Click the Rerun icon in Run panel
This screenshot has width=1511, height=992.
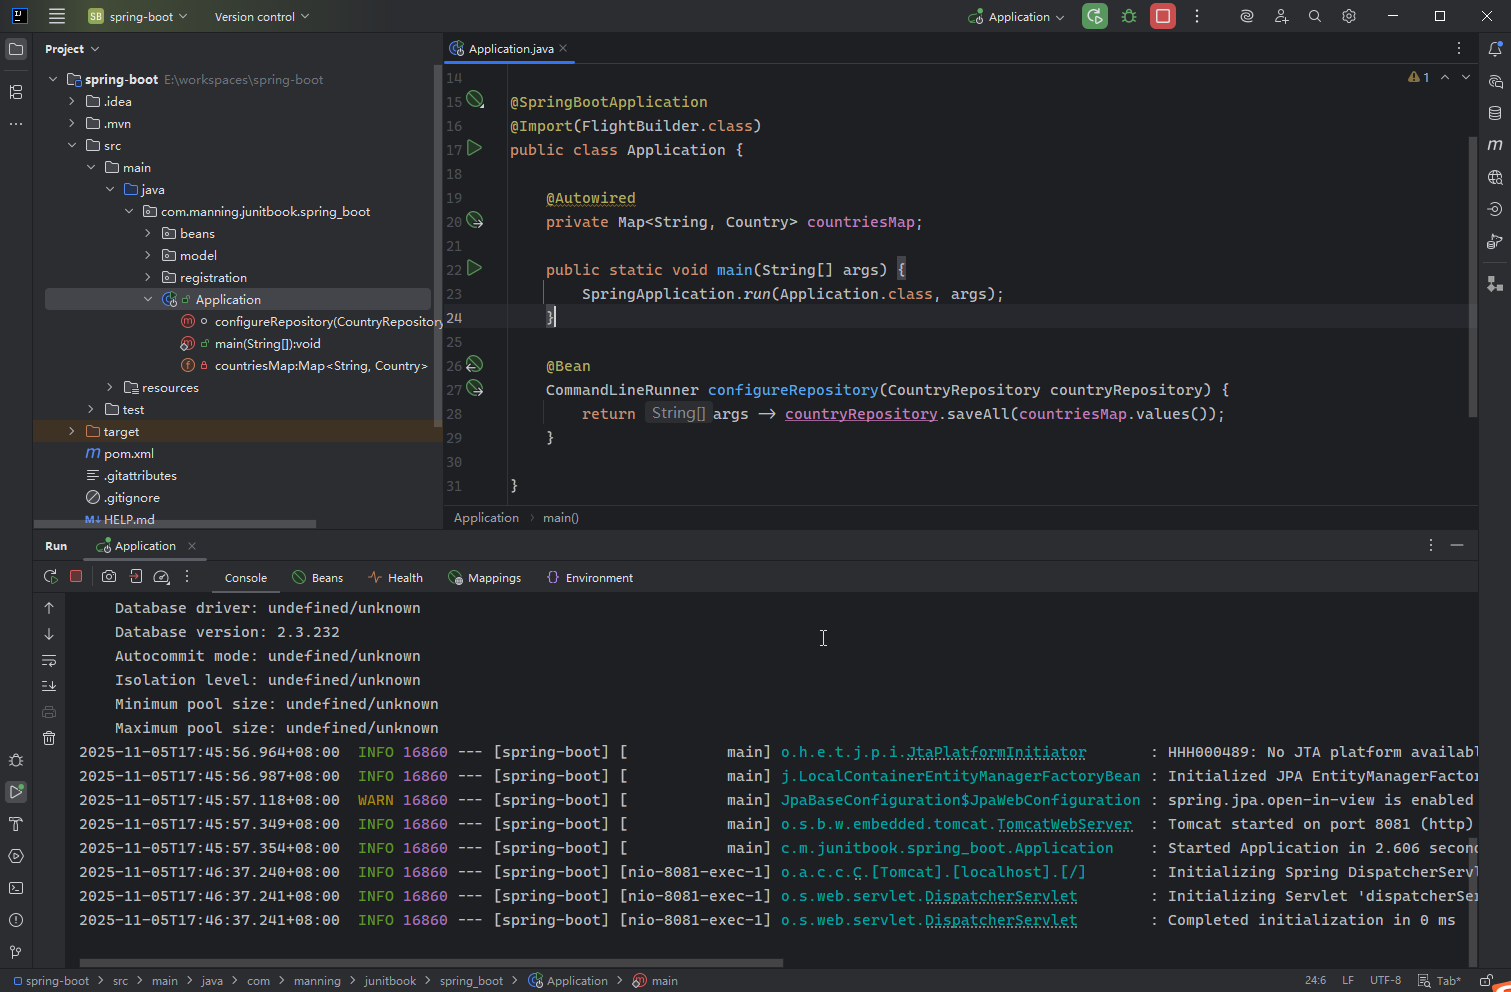(x=50, y=577)
